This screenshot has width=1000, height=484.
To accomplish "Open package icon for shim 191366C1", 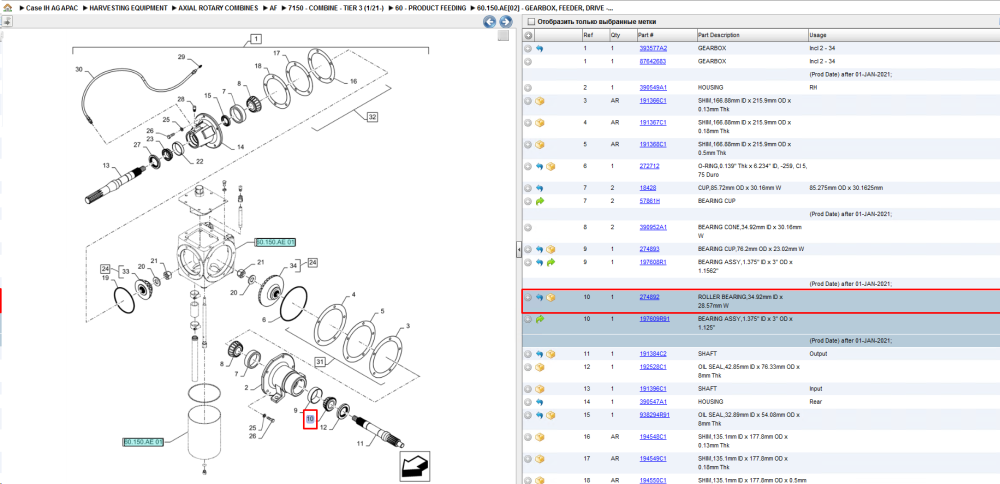I will (x=540, y=101).
